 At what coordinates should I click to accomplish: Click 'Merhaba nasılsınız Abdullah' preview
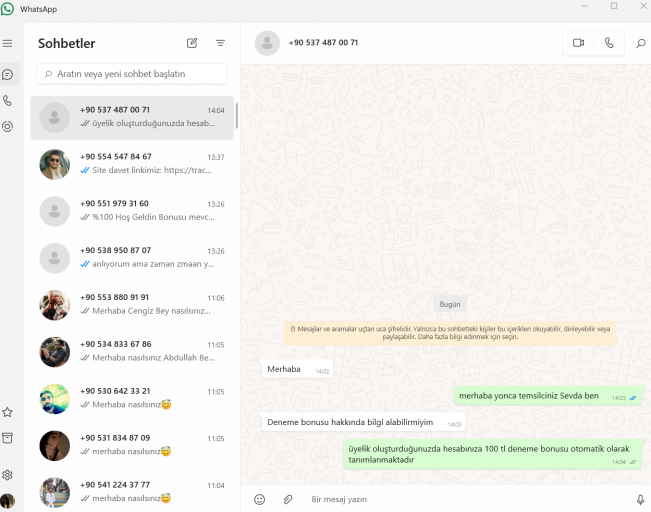pos(153,358)
